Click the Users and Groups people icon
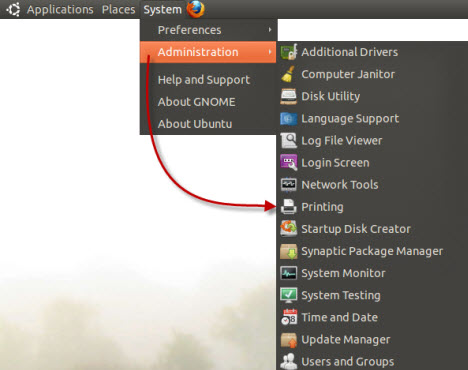The image size is (468, 370). point(289,361)
